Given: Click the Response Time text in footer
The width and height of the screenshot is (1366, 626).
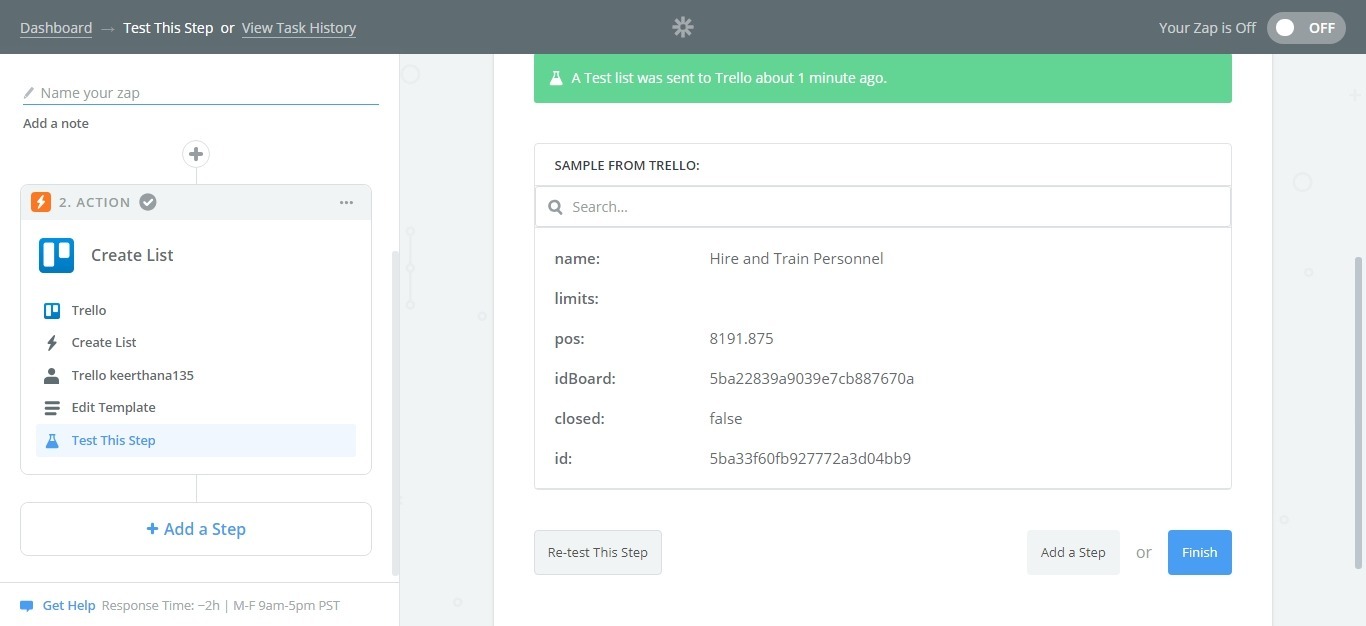Looking at the screenshot, I should click(221, 606).
